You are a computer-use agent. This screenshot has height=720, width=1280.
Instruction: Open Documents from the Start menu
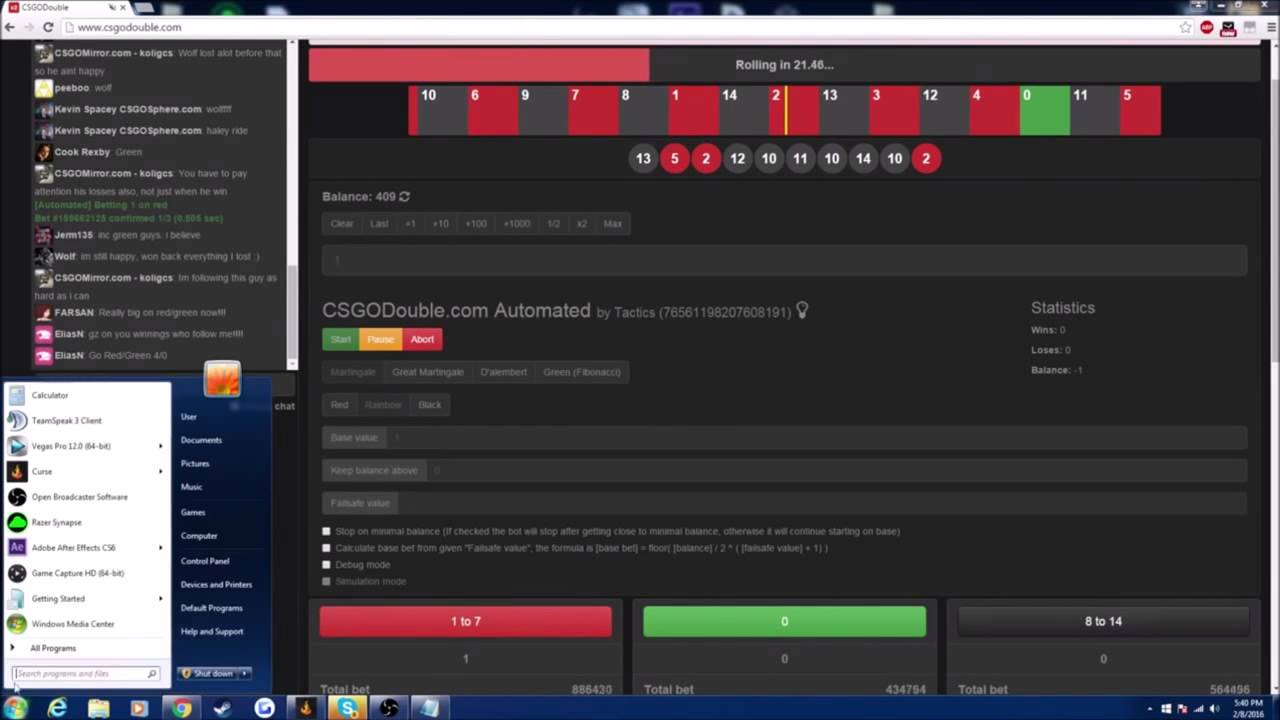pos(201,440)
